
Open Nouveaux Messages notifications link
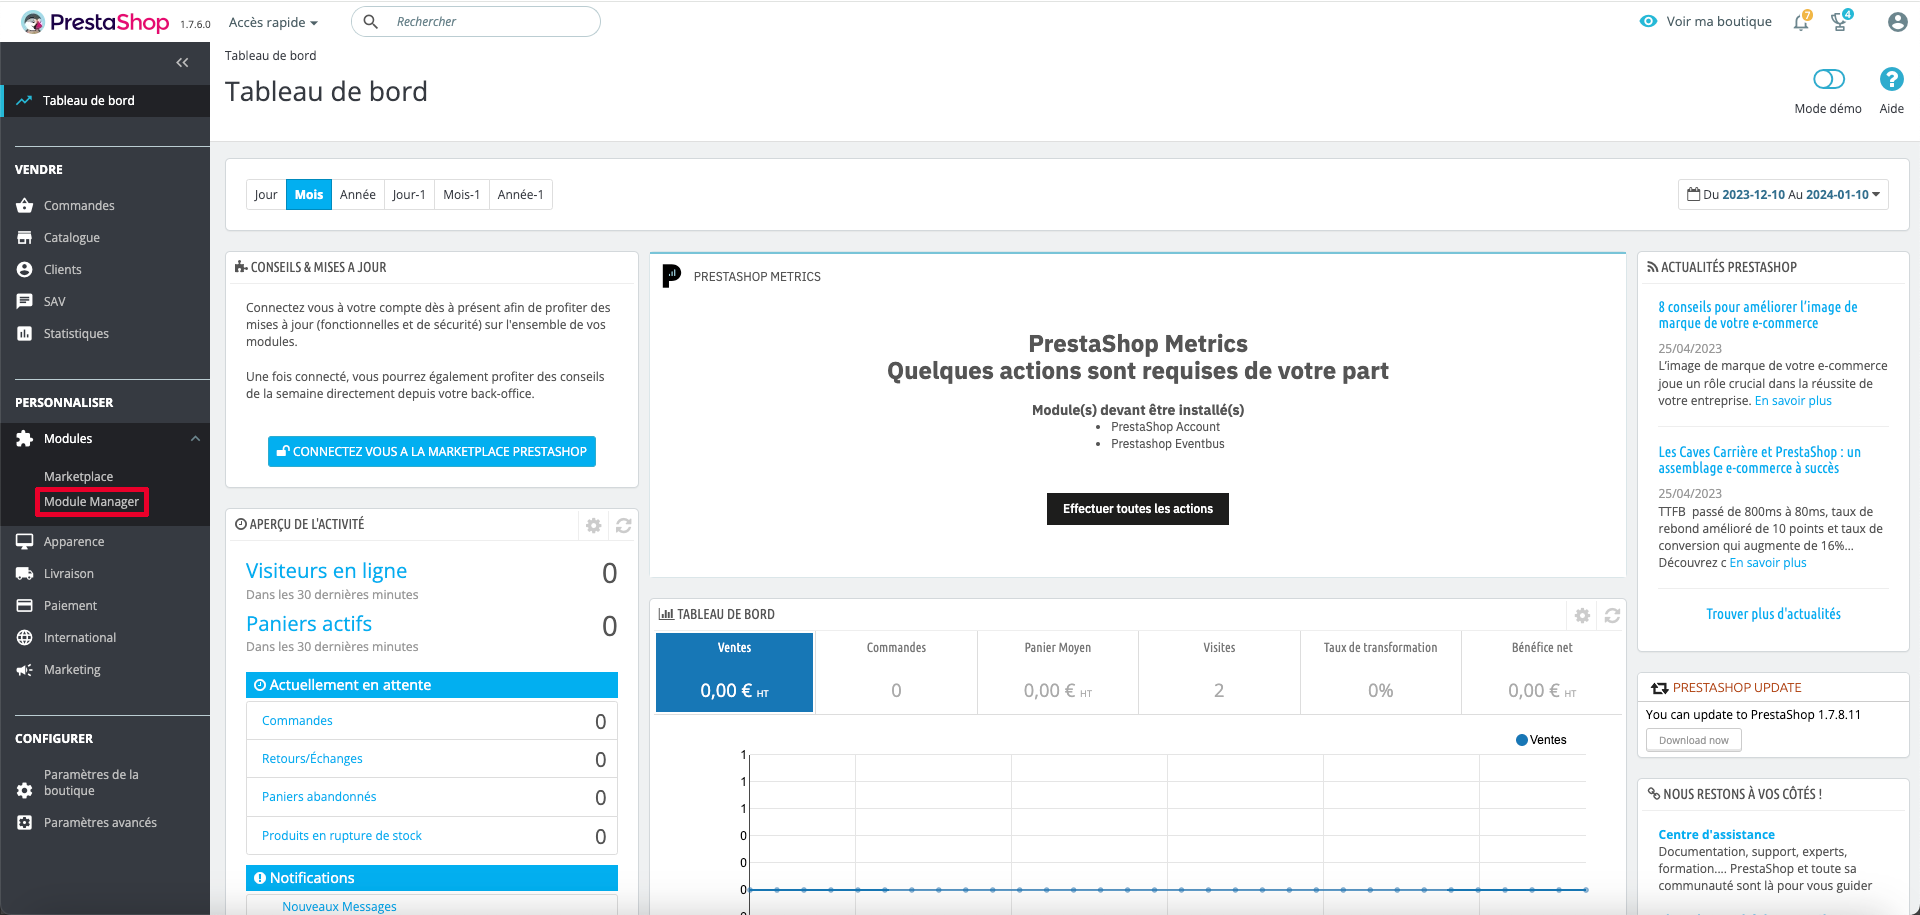(339, 906)
